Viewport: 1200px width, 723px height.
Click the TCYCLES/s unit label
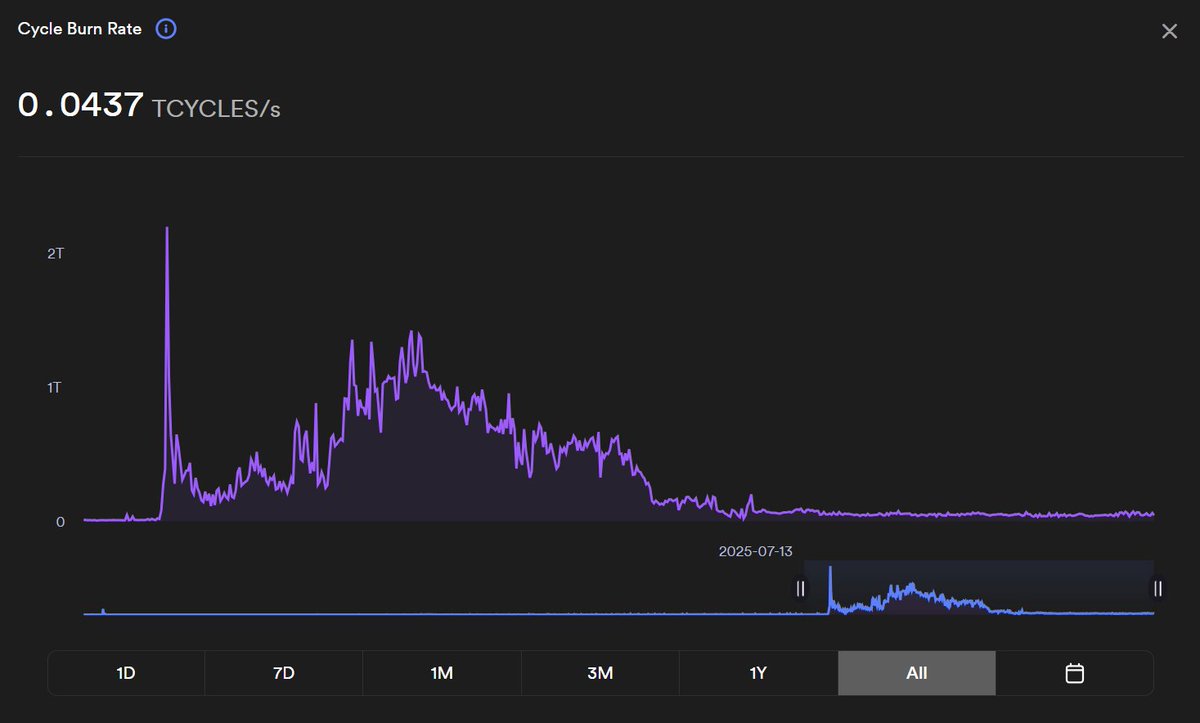pyautogui.click(x=216, y=108)
